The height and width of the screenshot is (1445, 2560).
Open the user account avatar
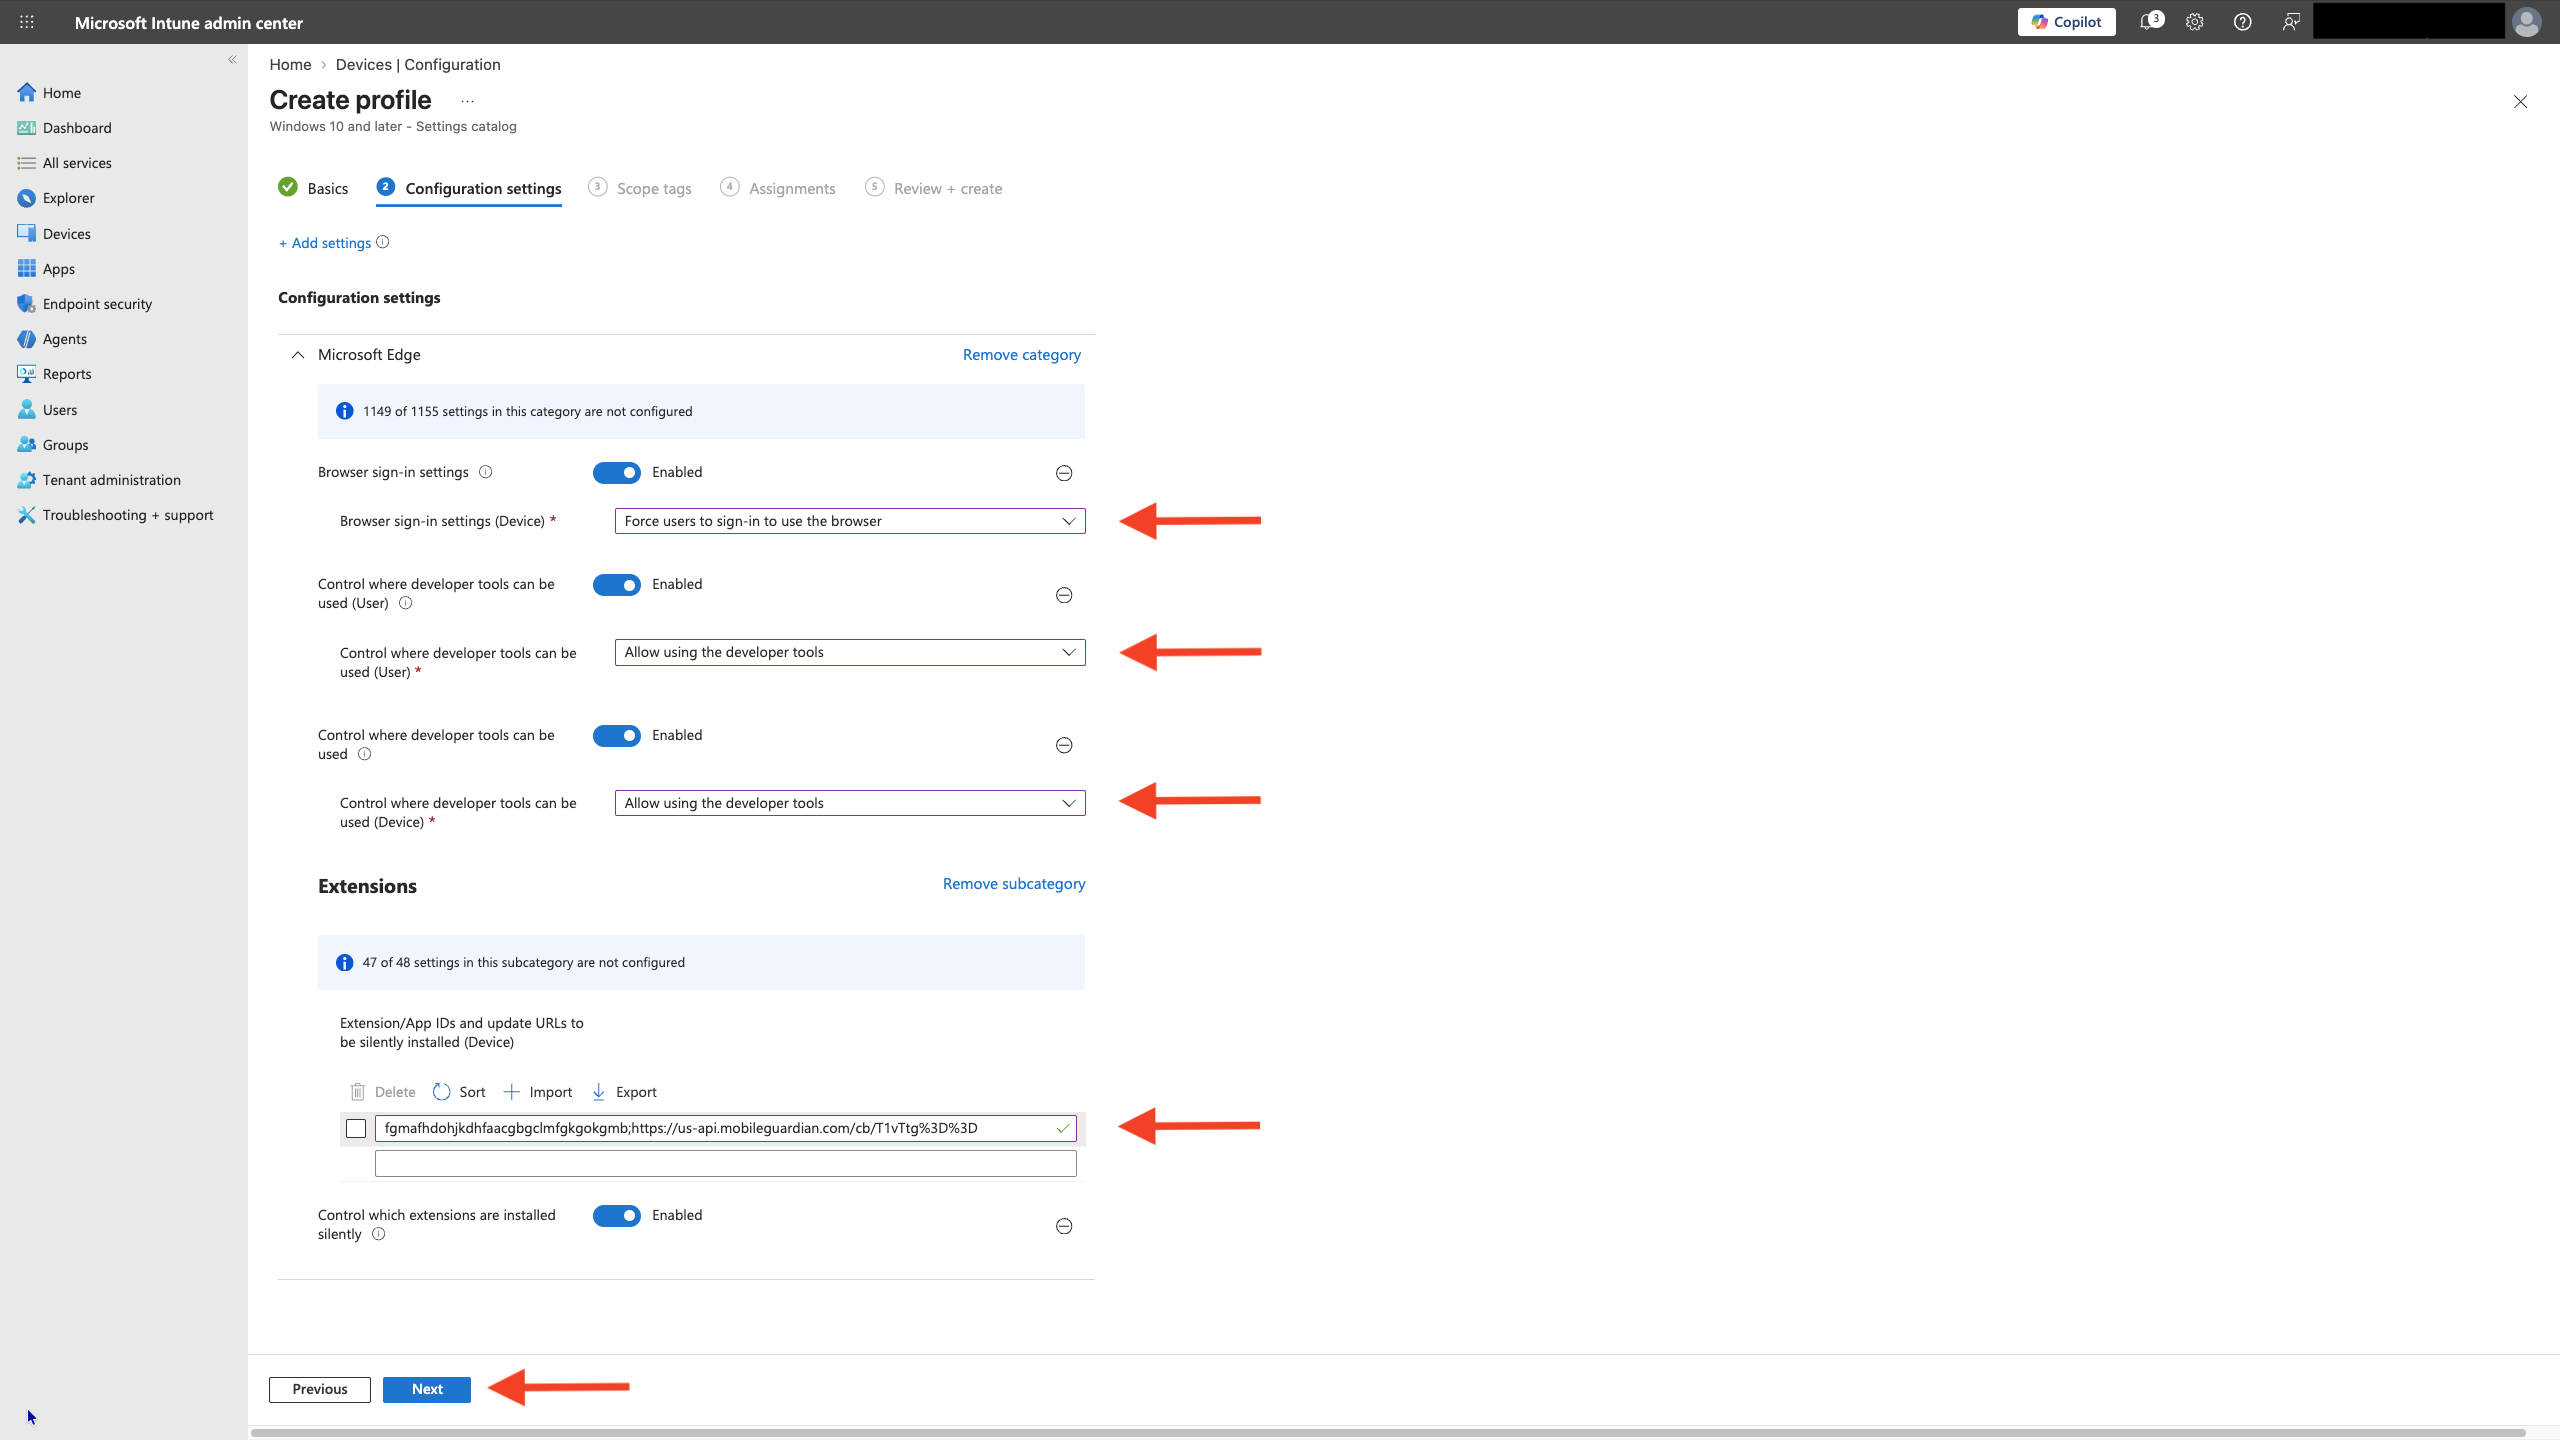click(2527, 22)
